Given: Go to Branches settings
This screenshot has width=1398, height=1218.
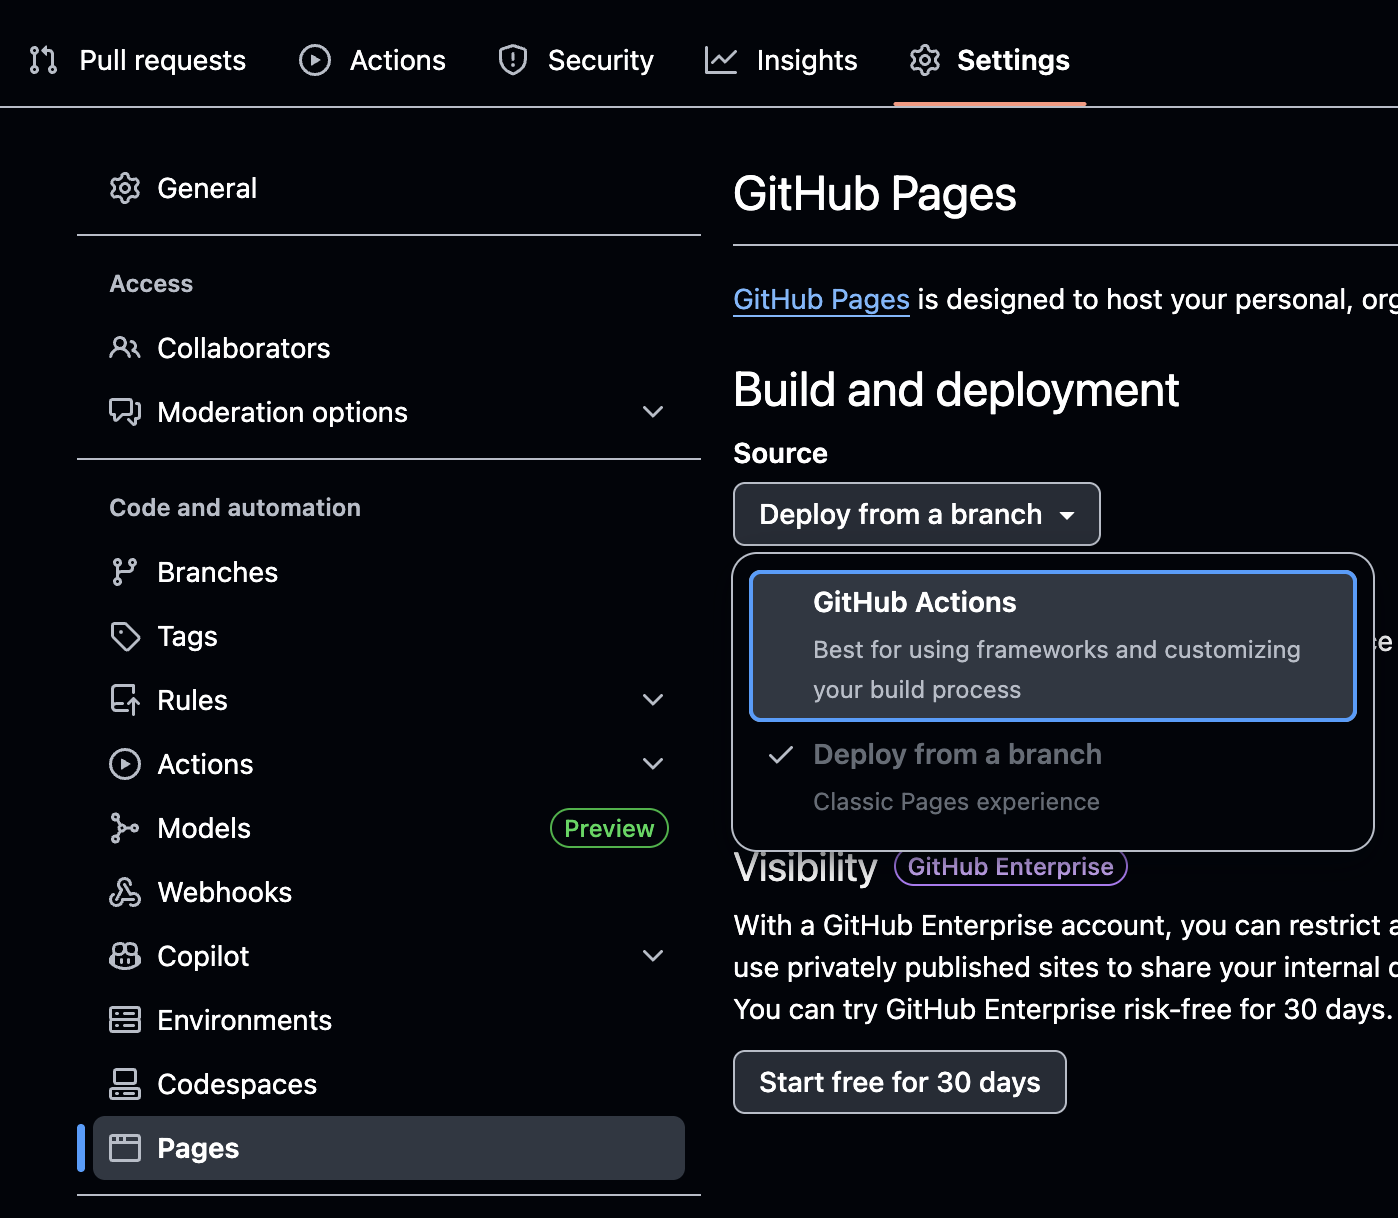Looking at the screenshot, I should click(389, 572).
